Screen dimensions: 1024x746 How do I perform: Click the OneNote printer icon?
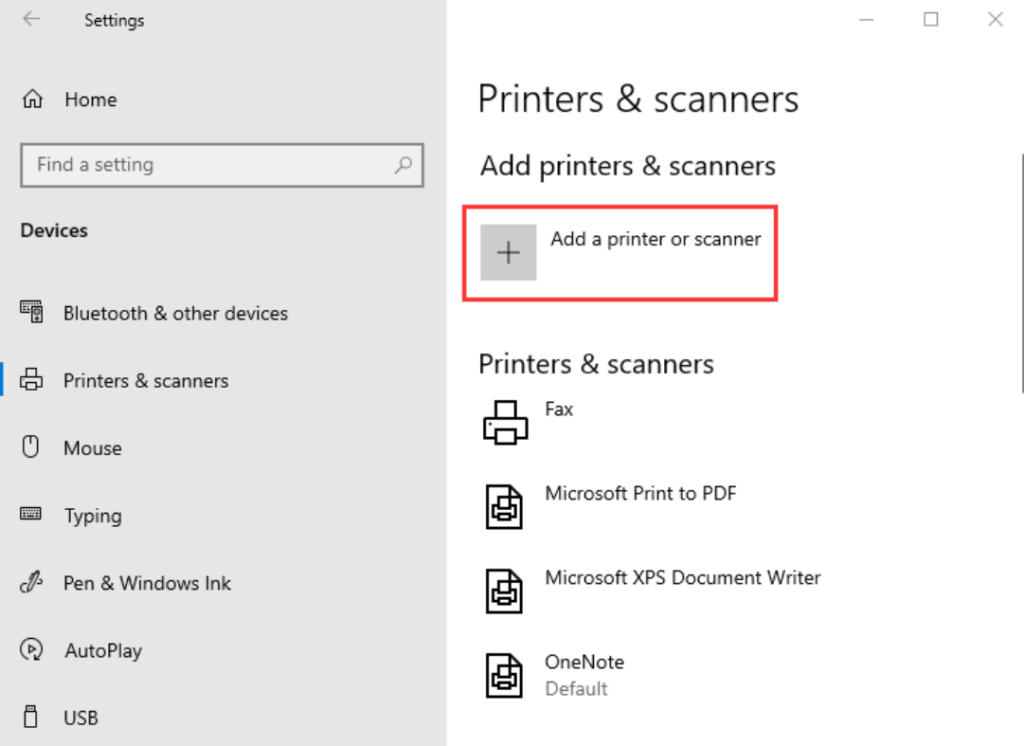click(505, 674)
